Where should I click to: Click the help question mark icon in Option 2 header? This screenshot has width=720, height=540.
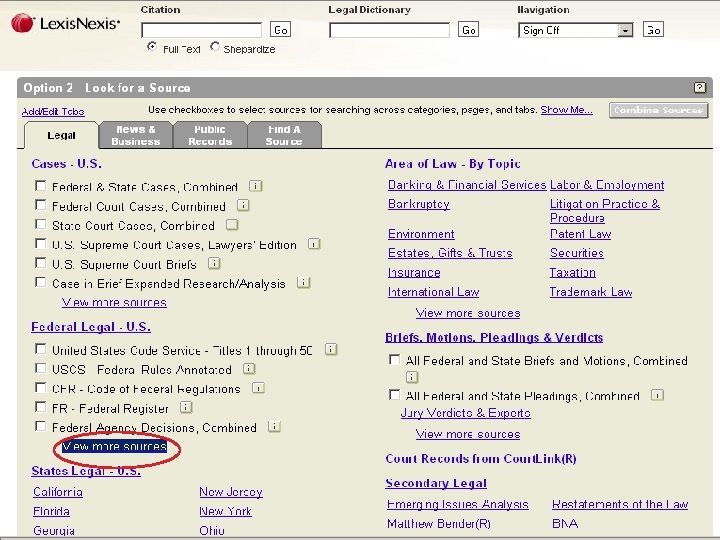click(x=700, y=87)
